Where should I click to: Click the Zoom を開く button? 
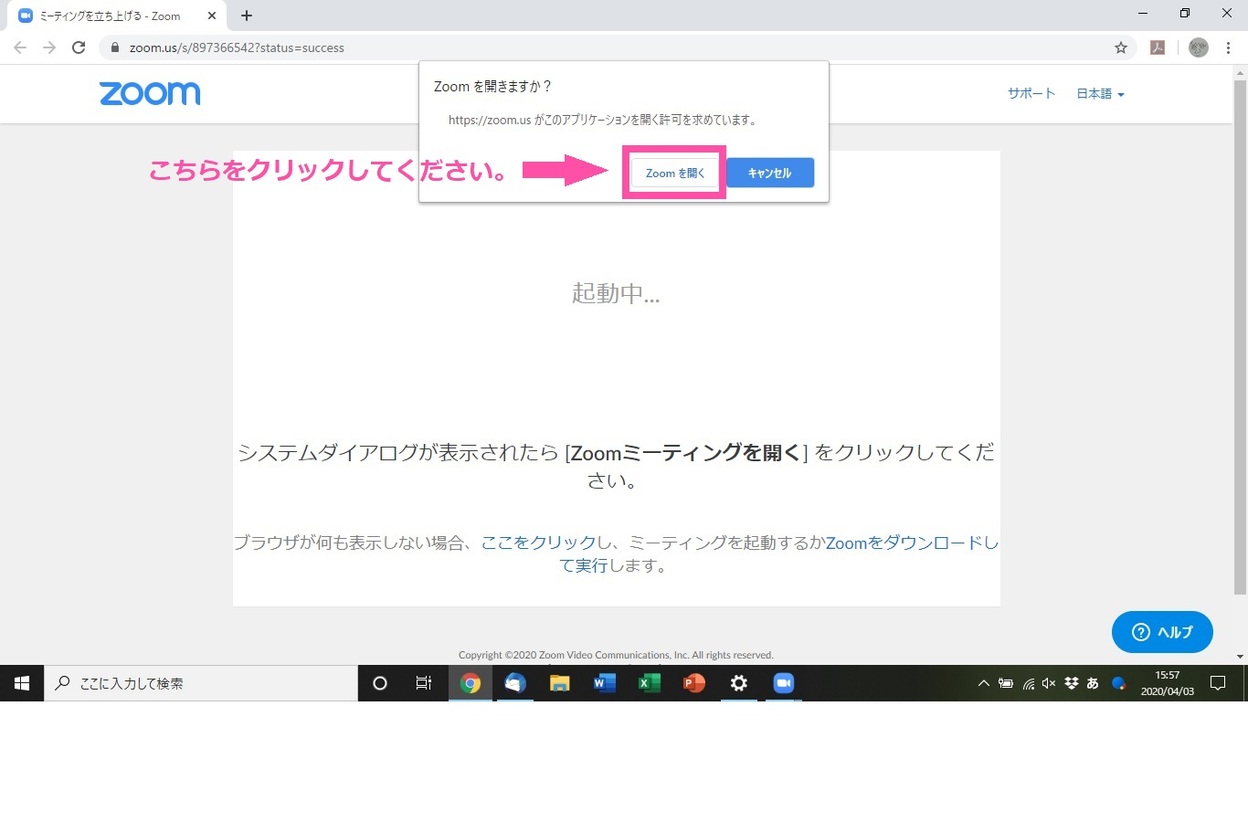pos(675,173)
